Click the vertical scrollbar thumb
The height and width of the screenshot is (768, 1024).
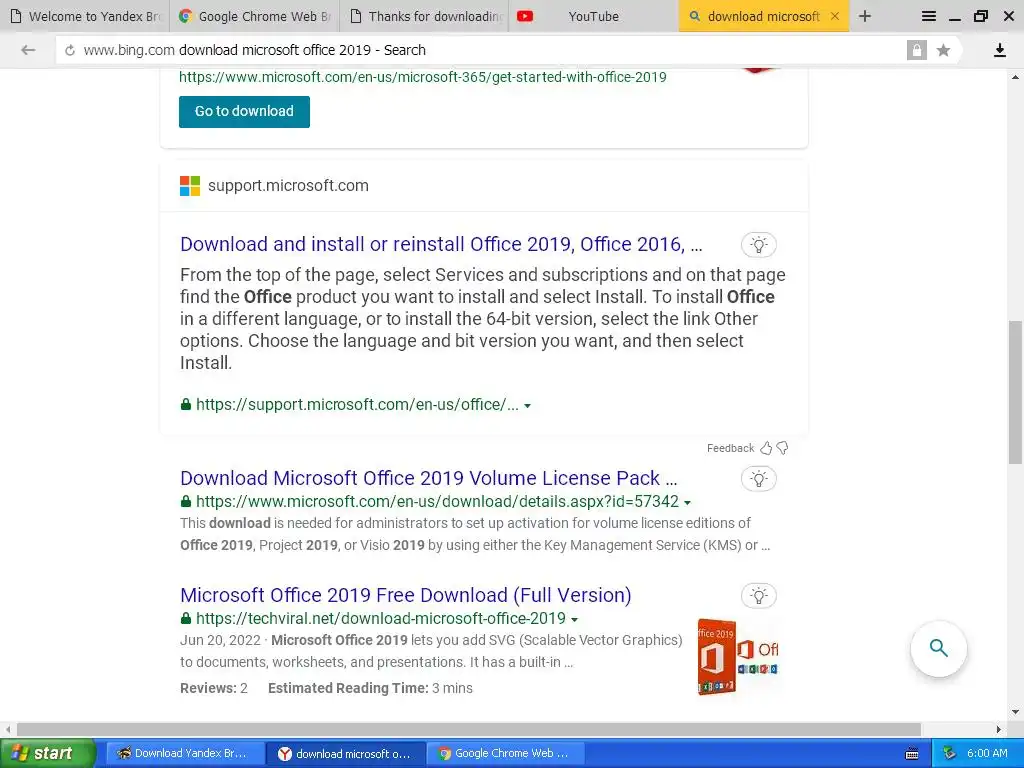click(1015, 392)
